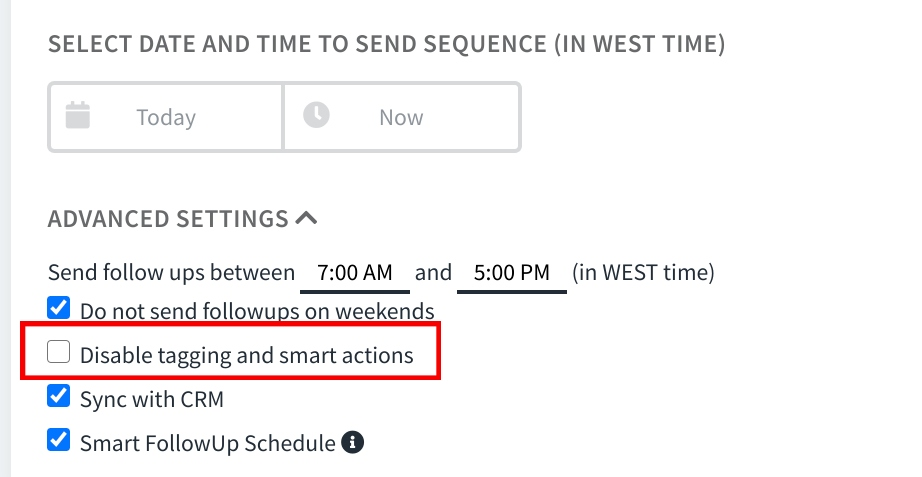This screenshot has height=477, width=922.
Task: Open the Today date picker field
Action: click(x=166, y=117)
